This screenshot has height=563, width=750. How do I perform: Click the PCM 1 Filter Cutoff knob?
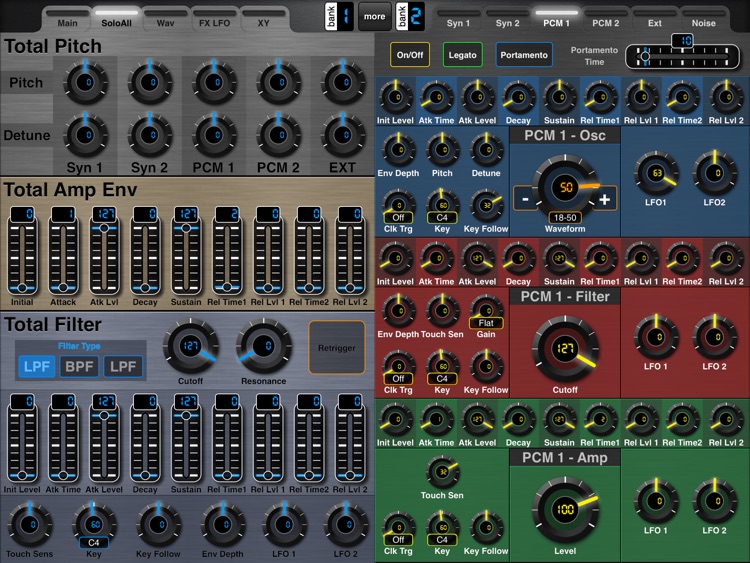point(565,348)
